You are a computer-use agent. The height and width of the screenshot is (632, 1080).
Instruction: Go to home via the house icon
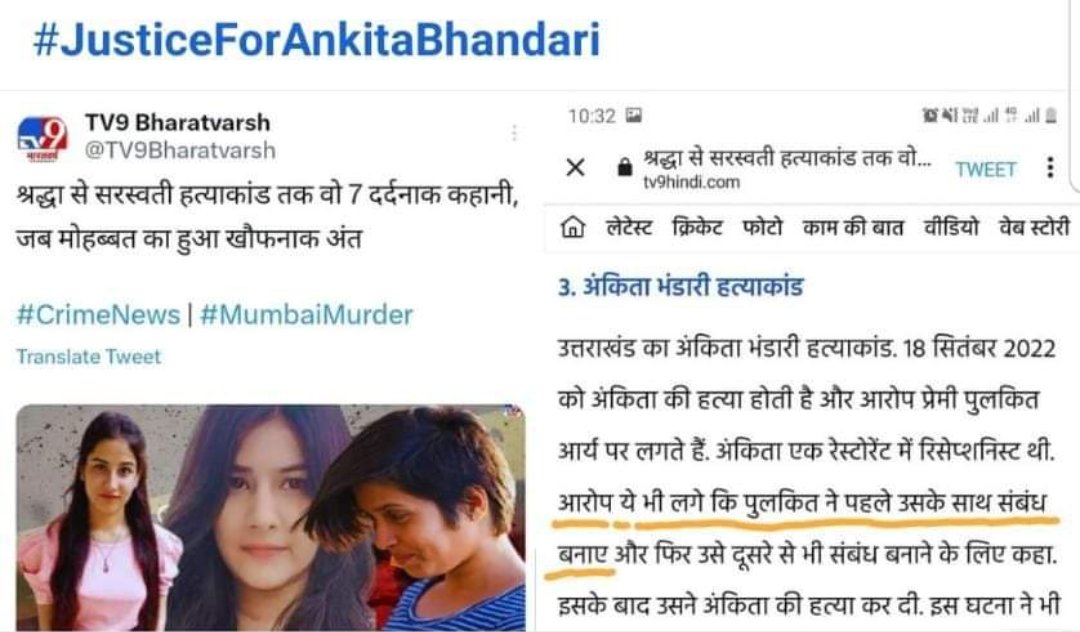(x=572, y=227)
